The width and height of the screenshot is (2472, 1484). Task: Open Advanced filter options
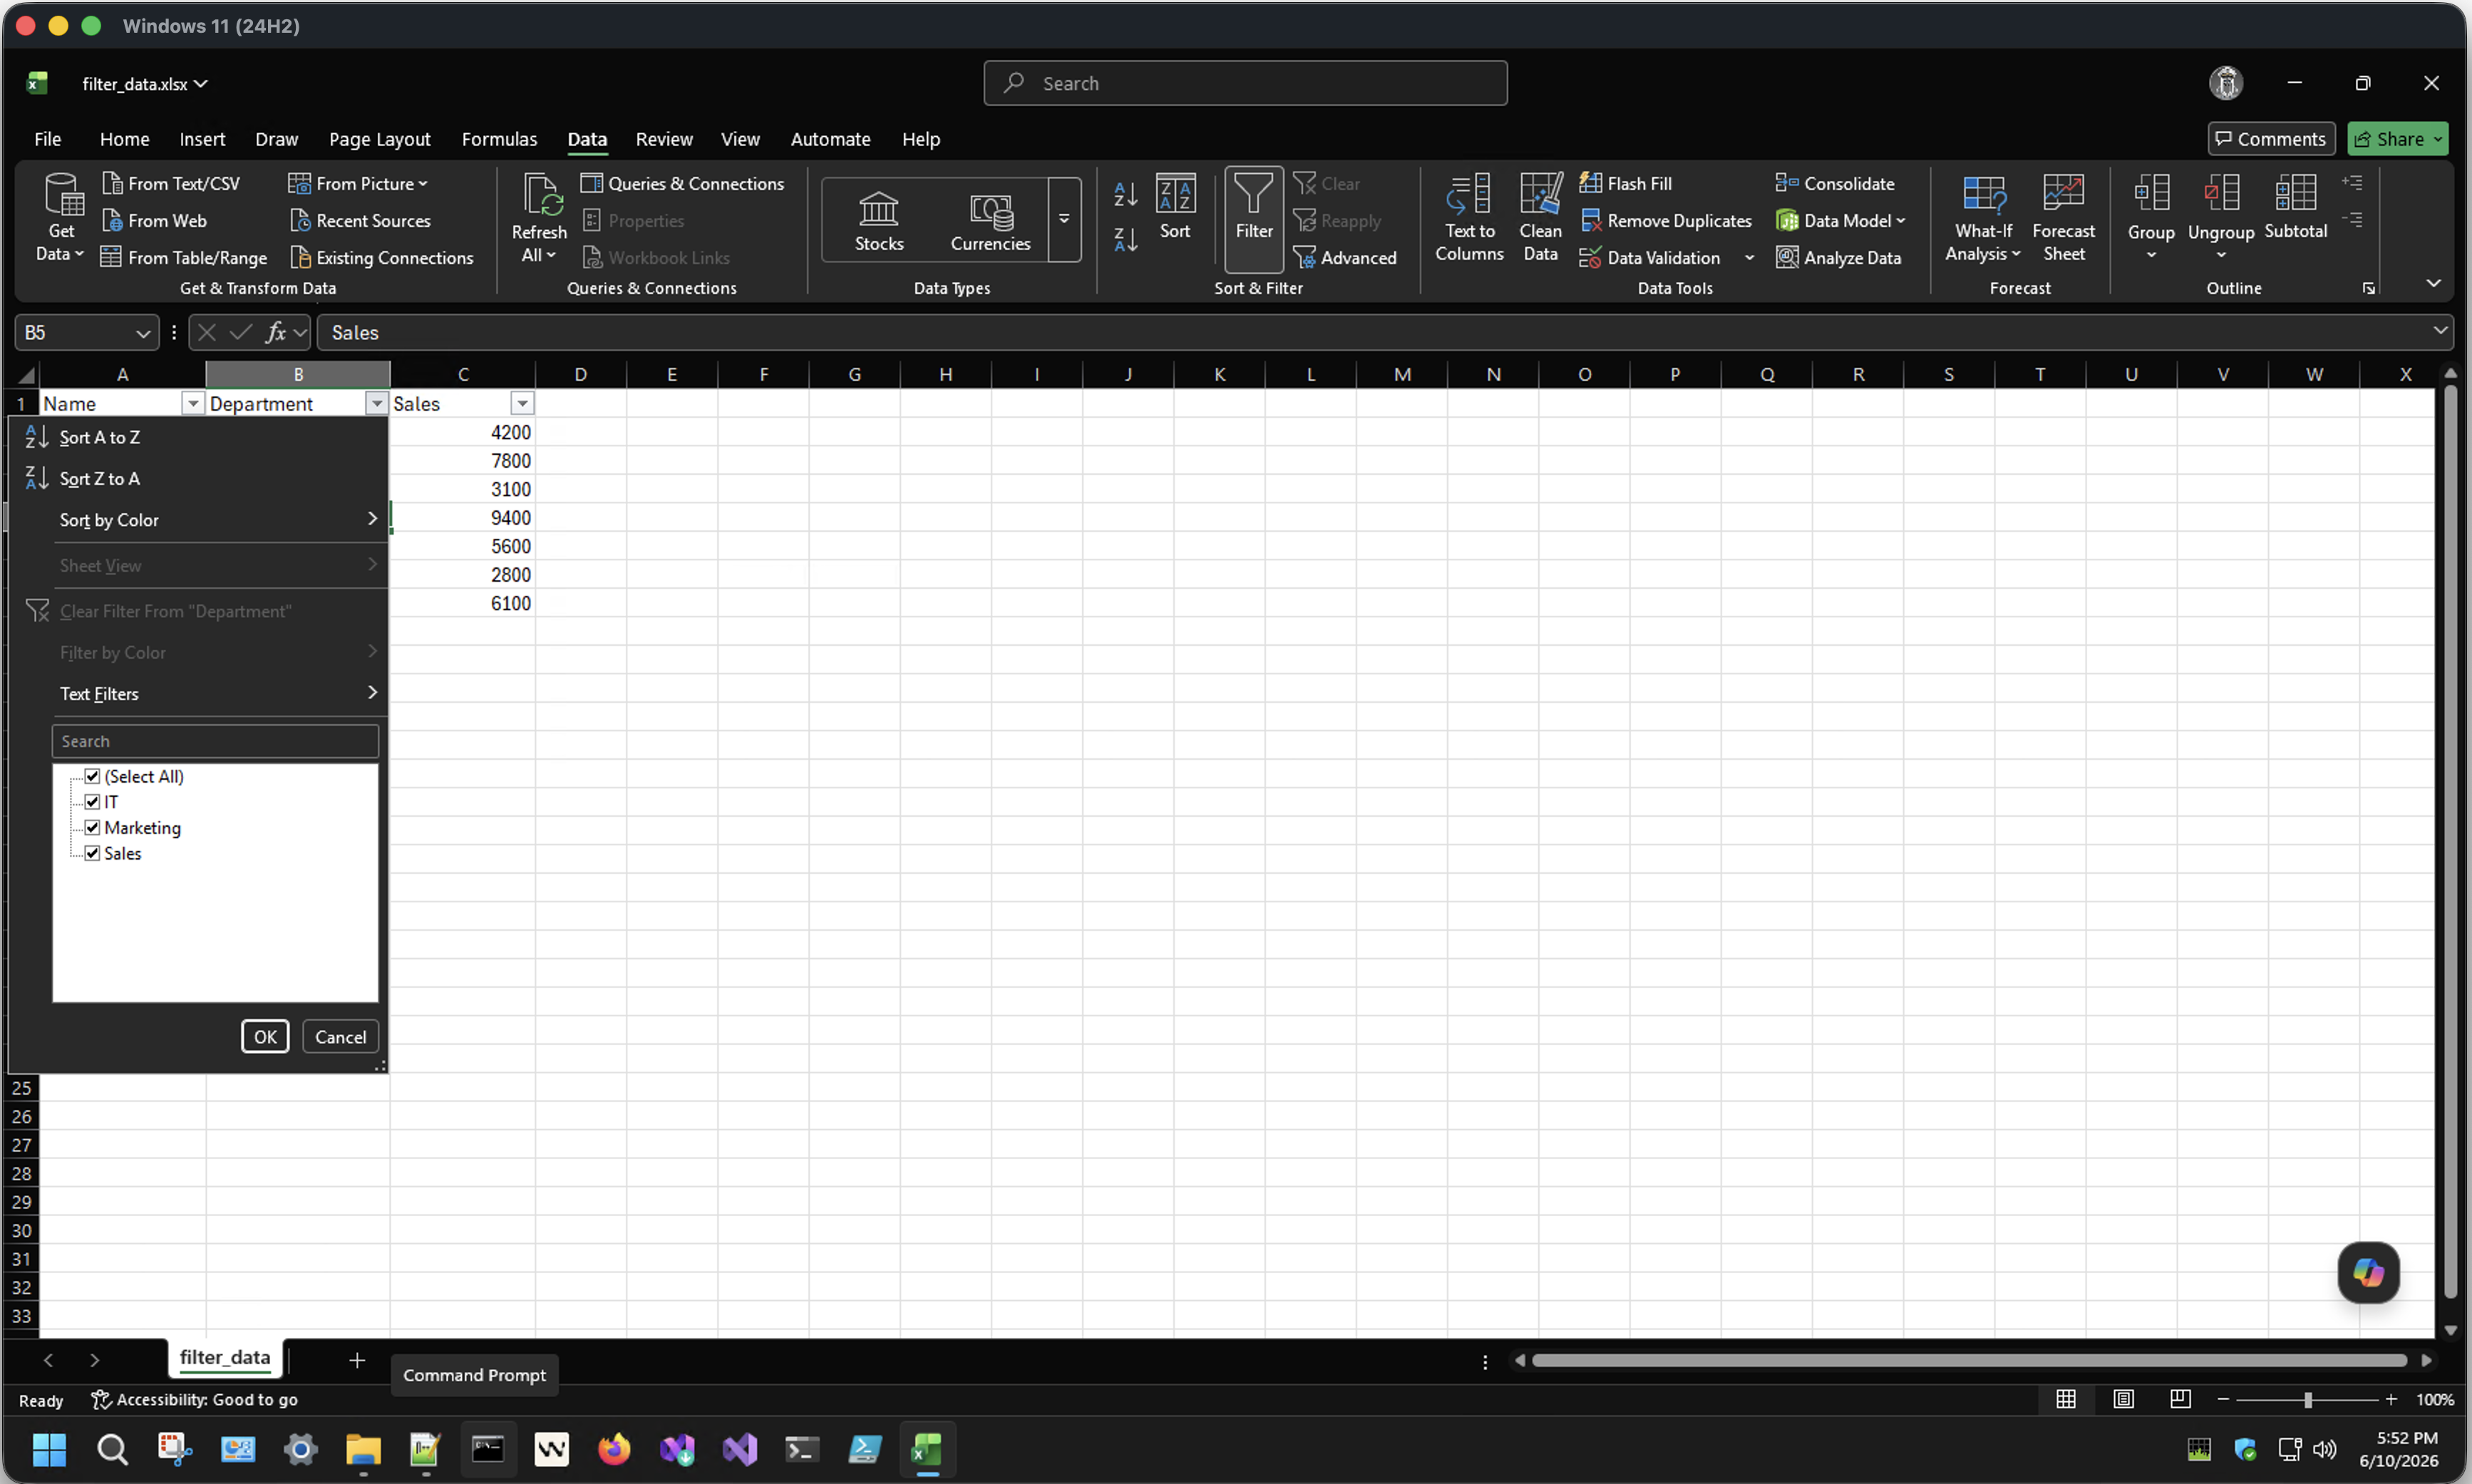[1345, 257]
